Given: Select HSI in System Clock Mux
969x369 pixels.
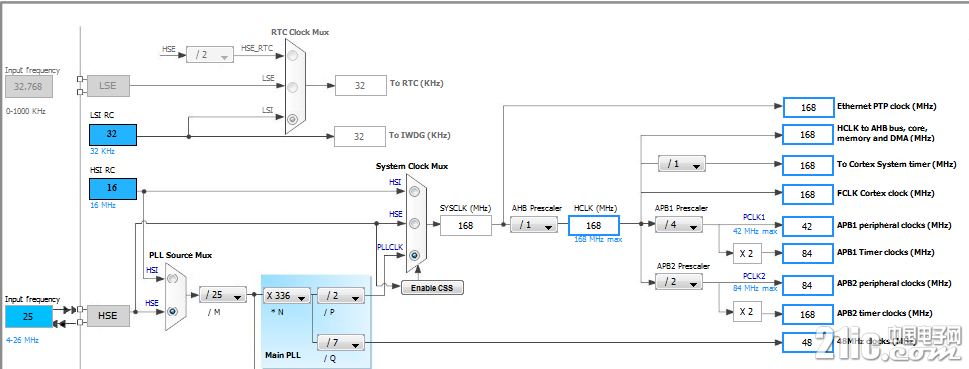Looking at the screenshot, I should coord(415,192).
